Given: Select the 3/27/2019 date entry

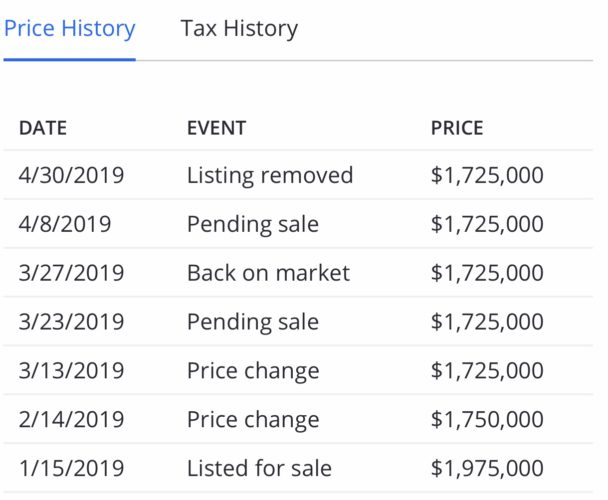Looking at the screenshot, I should coord(71,273).
